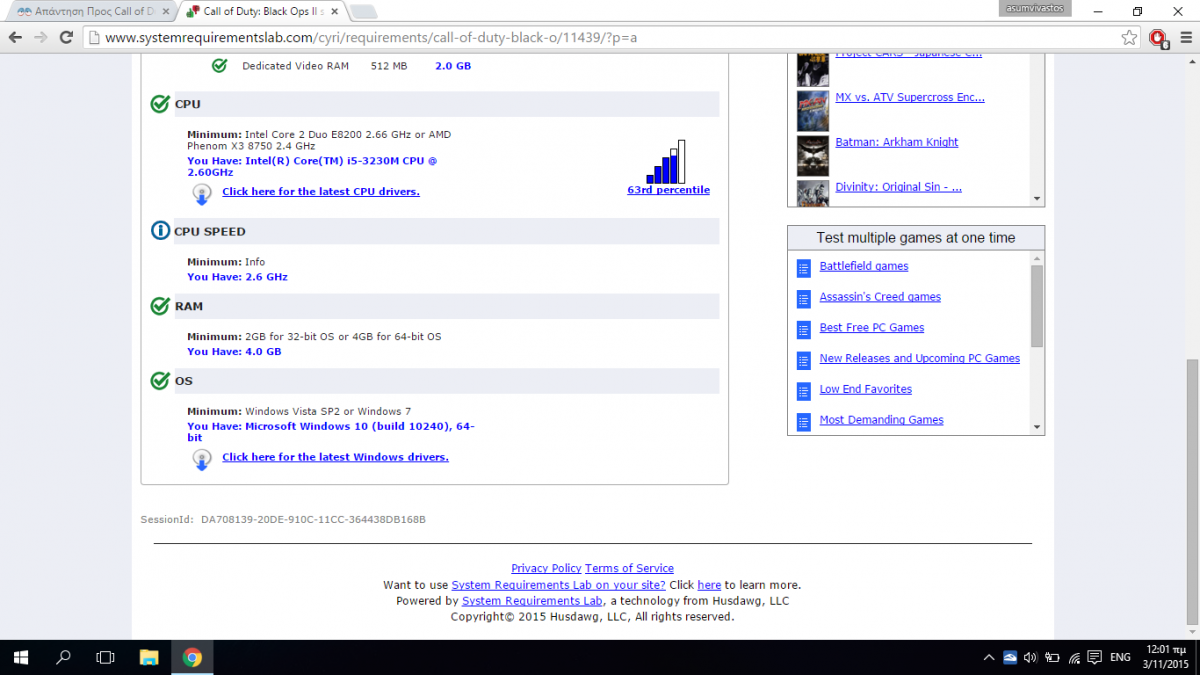Click the info icon next to CPU SPEED
Image resolution: width=1200 pixels, height=675 pixels.
tap(160, 231)
